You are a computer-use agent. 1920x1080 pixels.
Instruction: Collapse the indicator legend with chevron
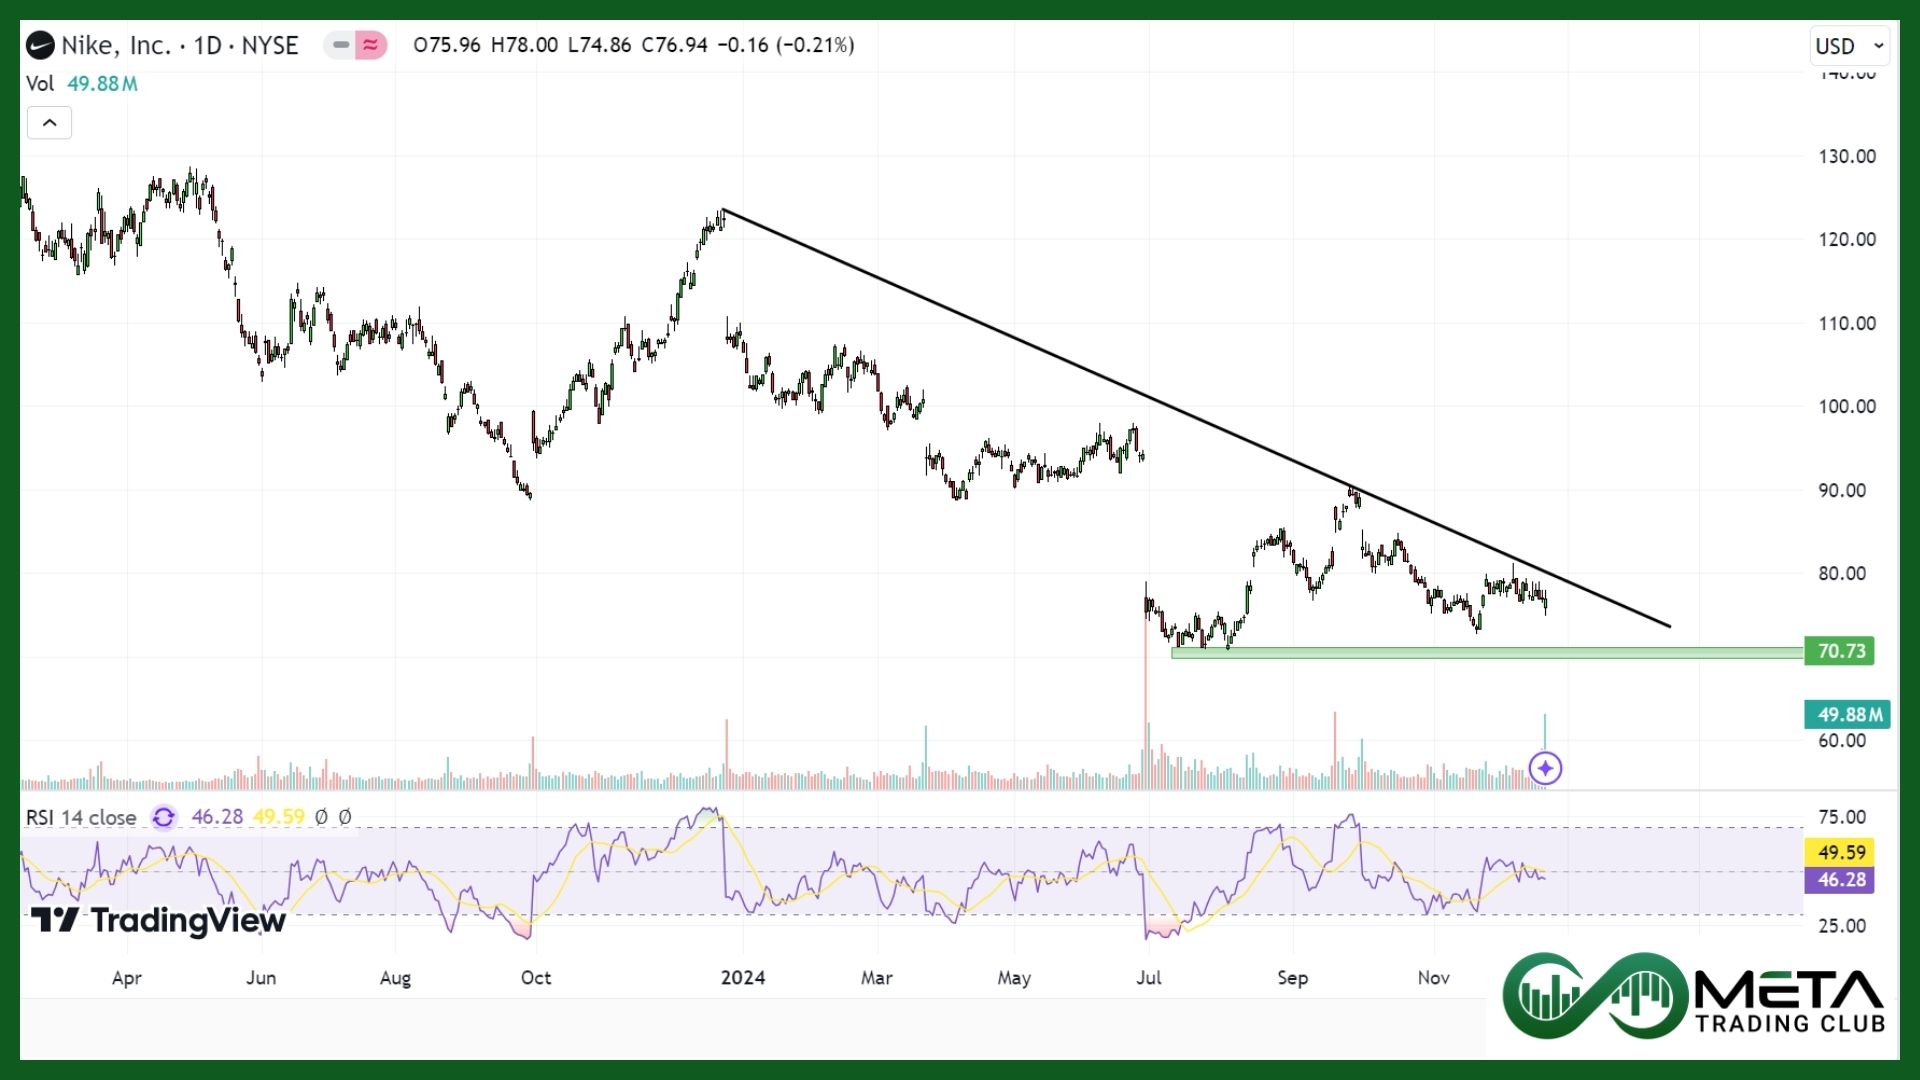tap(49, 123)
